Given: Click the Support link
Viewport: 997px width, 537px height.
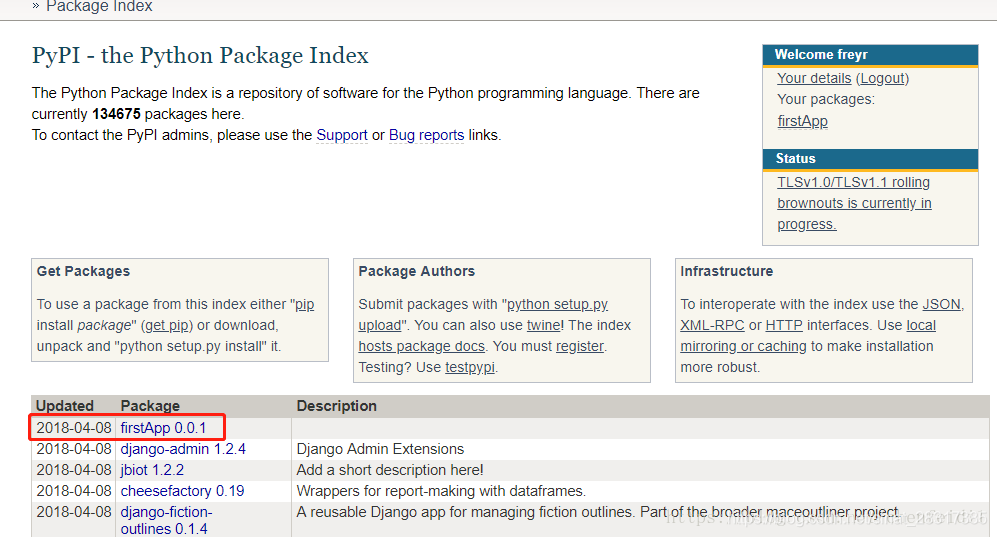Looking at the screenshot, I should [x=342, y=135].
